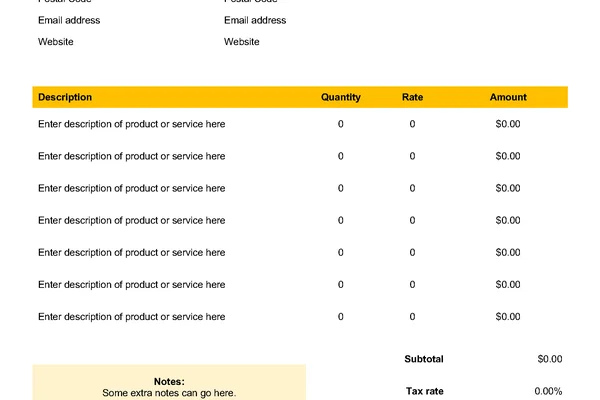Click the second row rate value
Image resolution: width=600 pixels, height=400 pixels.
point(412,156)
